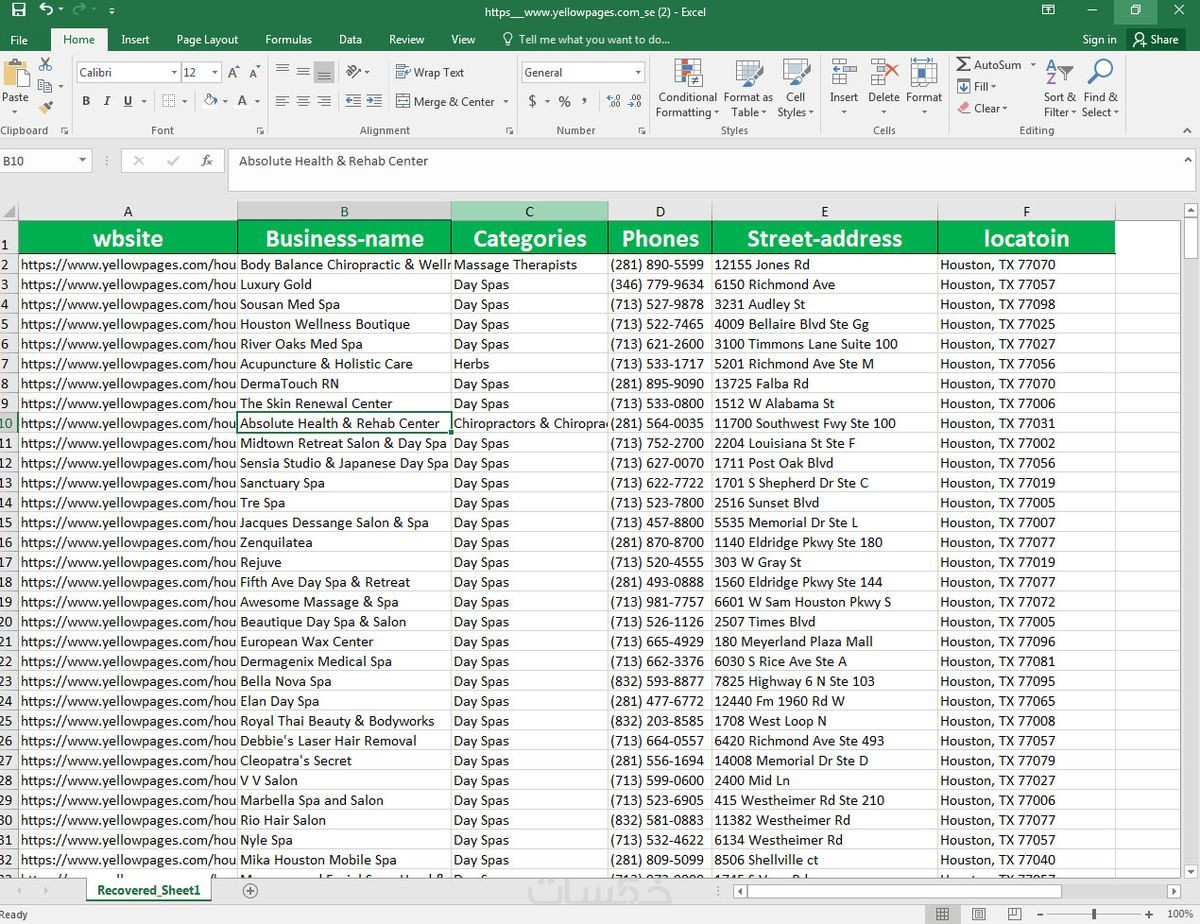
Task: Select the Recovered_Sheet1 sheet tab
Action: click(148, 890)
